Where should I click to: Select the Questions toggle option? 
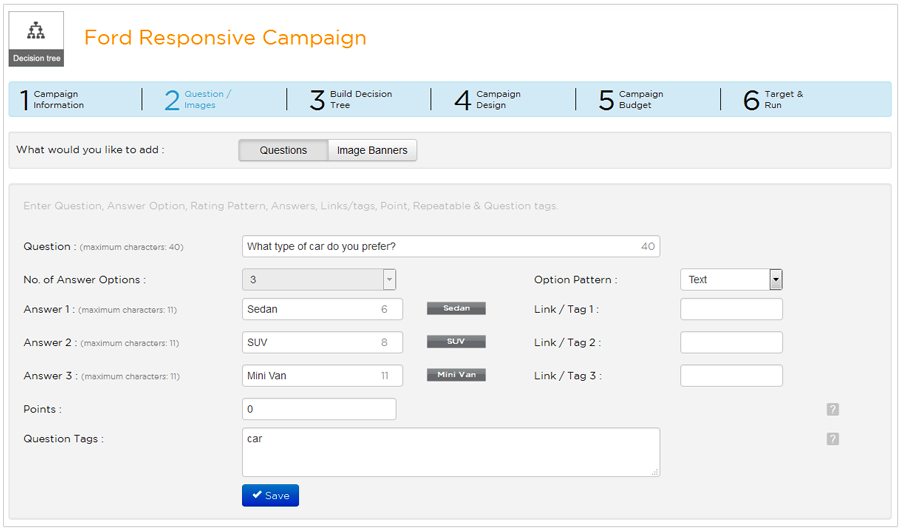283,150
